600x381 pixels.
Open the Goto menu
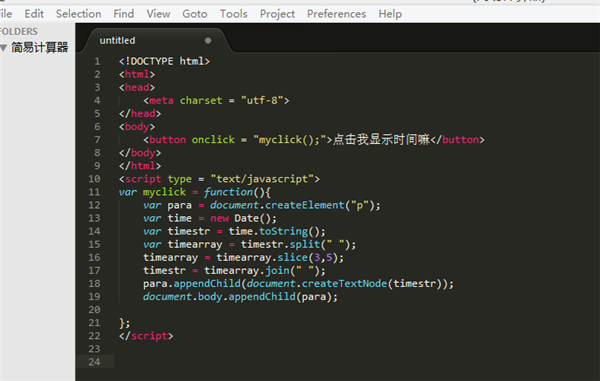pyautogui.click(x=195, y=14)
